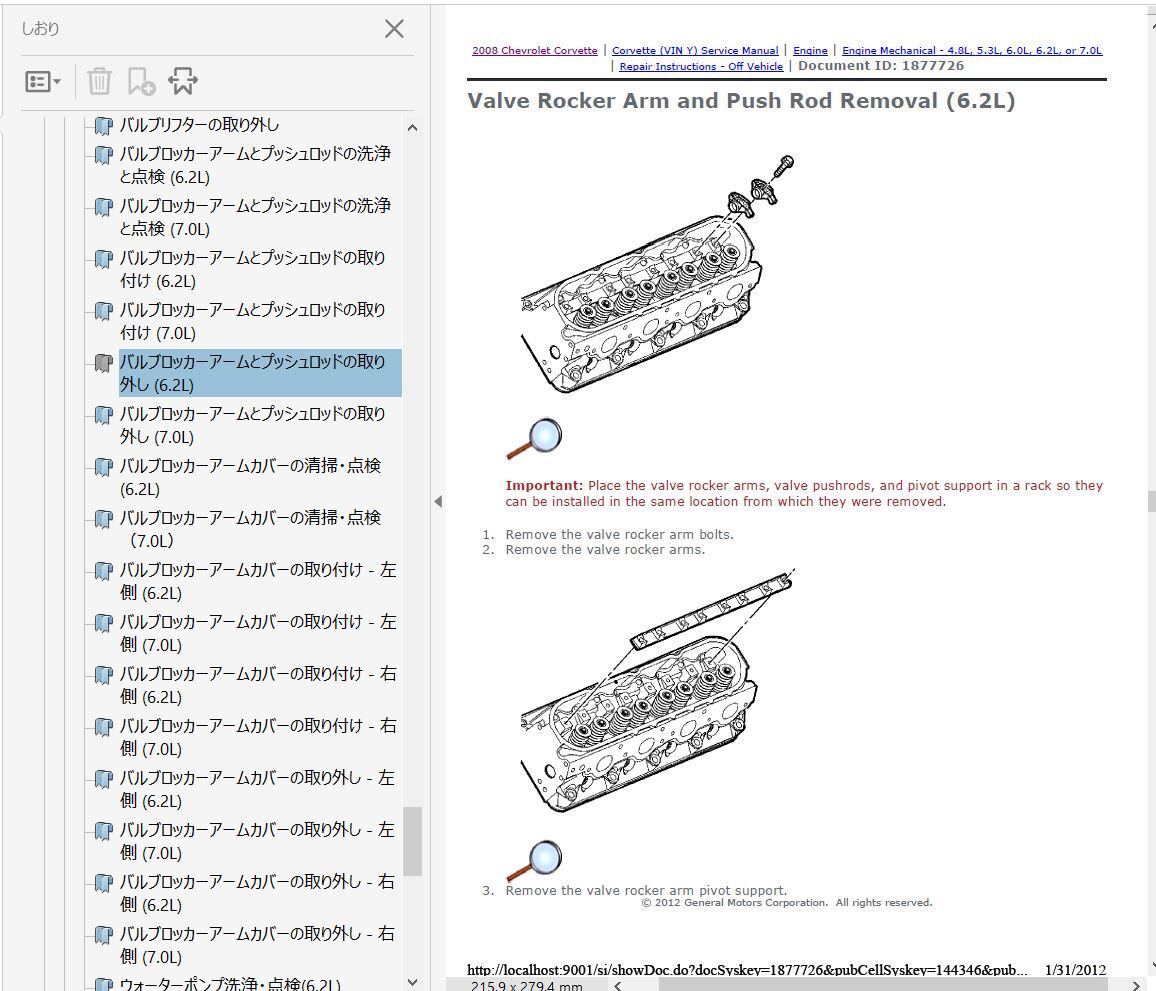
Task: Open the bookmark options dropdown menu
Action: 43,81
